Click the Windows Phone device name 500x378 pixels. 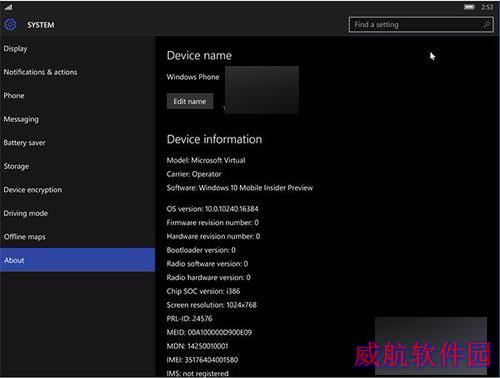pyautogui.click(x=193, y=77)
